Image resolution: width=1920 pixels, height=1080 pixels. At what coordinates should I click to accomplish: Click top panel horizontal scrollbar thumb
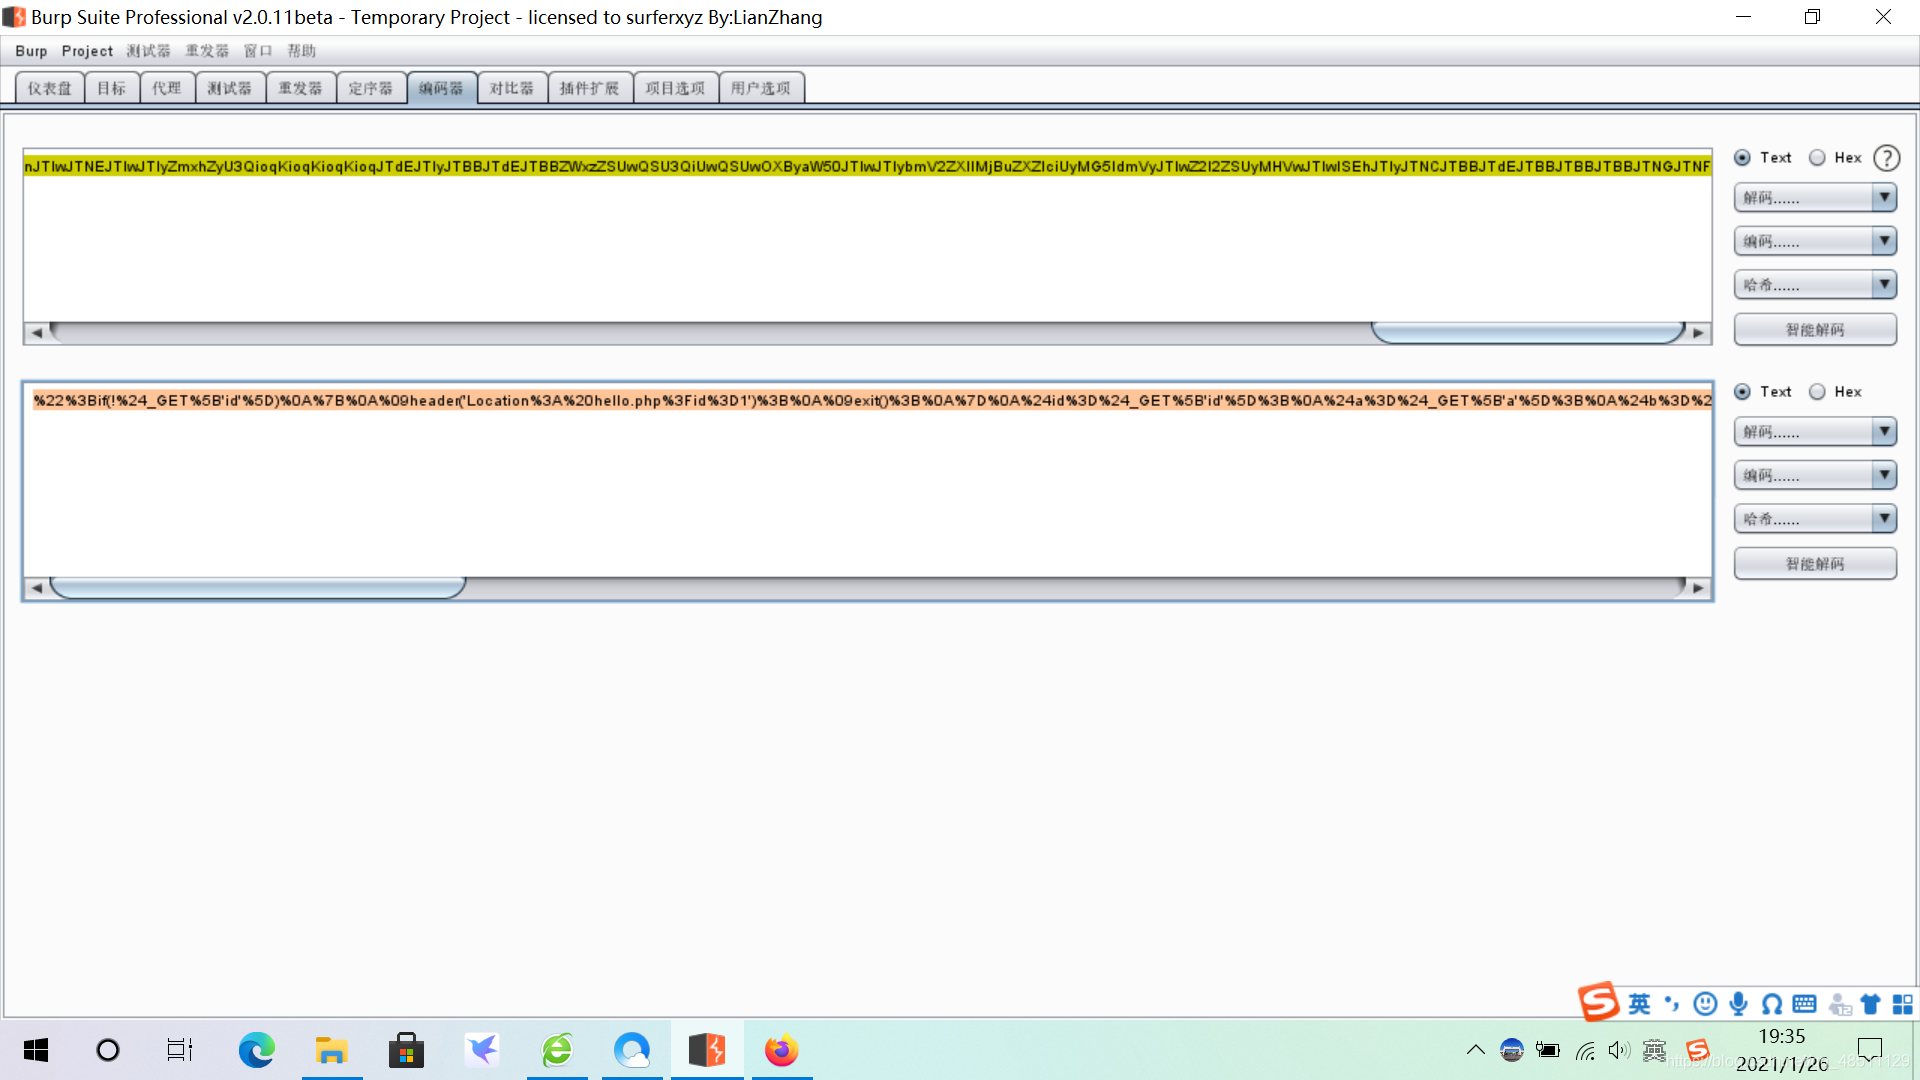(1528, 332)
